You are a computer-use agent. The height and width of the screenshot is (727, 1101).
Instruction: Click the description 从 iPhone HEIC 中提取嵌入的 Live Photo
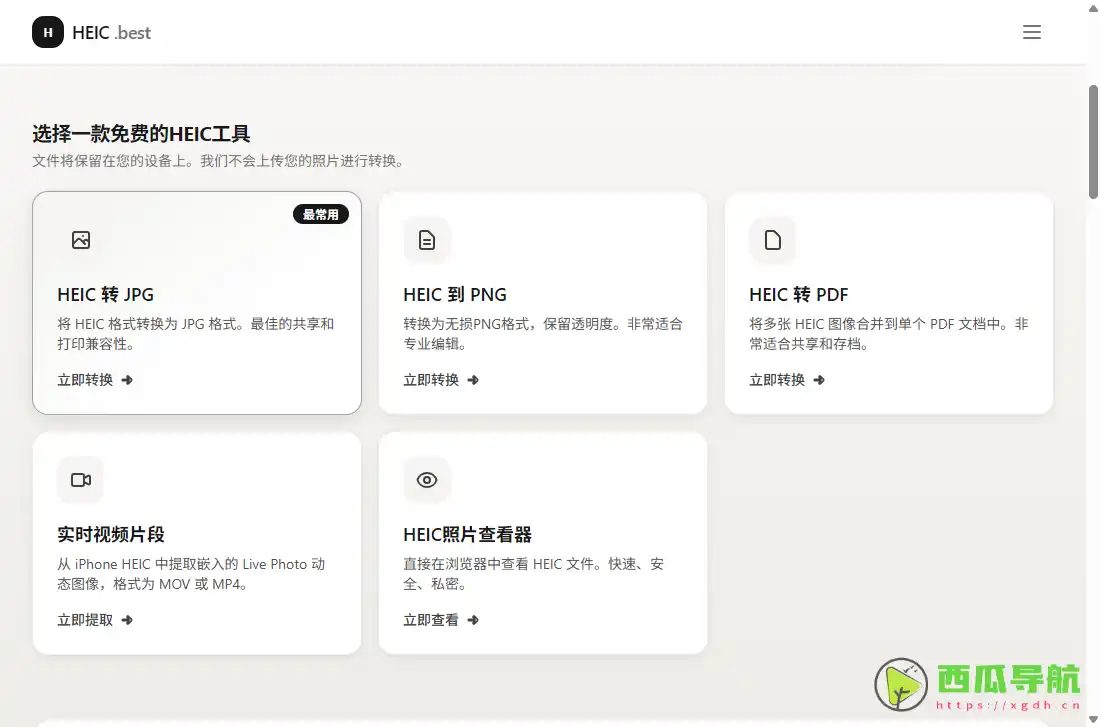[191, 574]
